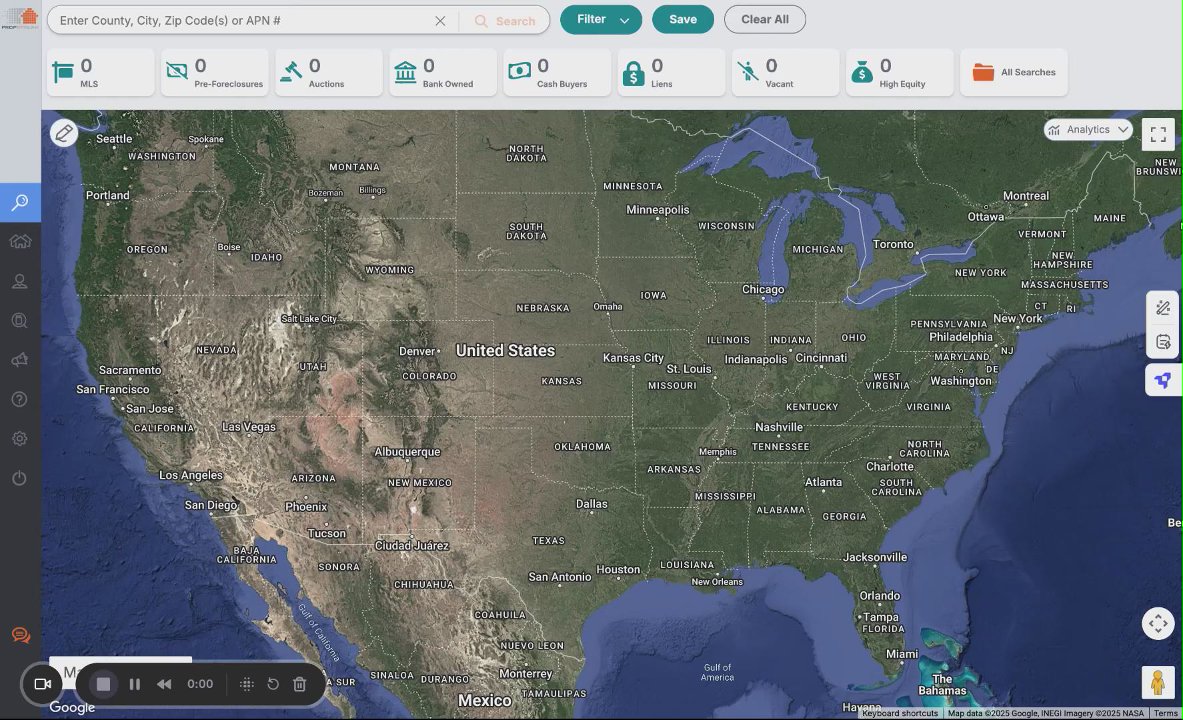Click the Los Angeles label on map

(191, 475)
